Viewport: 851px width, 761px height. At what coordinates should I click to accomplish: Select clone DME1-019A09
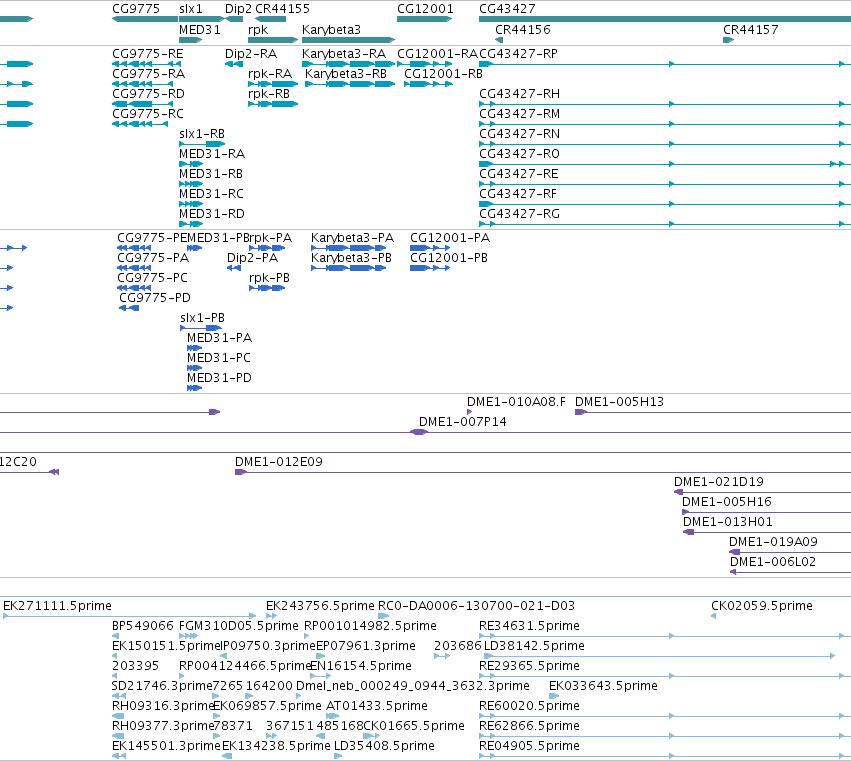click(x=790, y=553)
